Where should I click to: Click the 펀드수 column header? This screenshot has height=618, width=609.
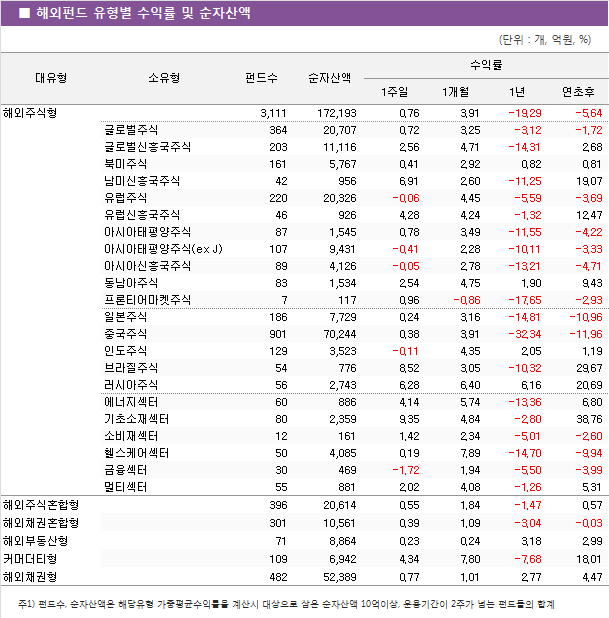261,78
